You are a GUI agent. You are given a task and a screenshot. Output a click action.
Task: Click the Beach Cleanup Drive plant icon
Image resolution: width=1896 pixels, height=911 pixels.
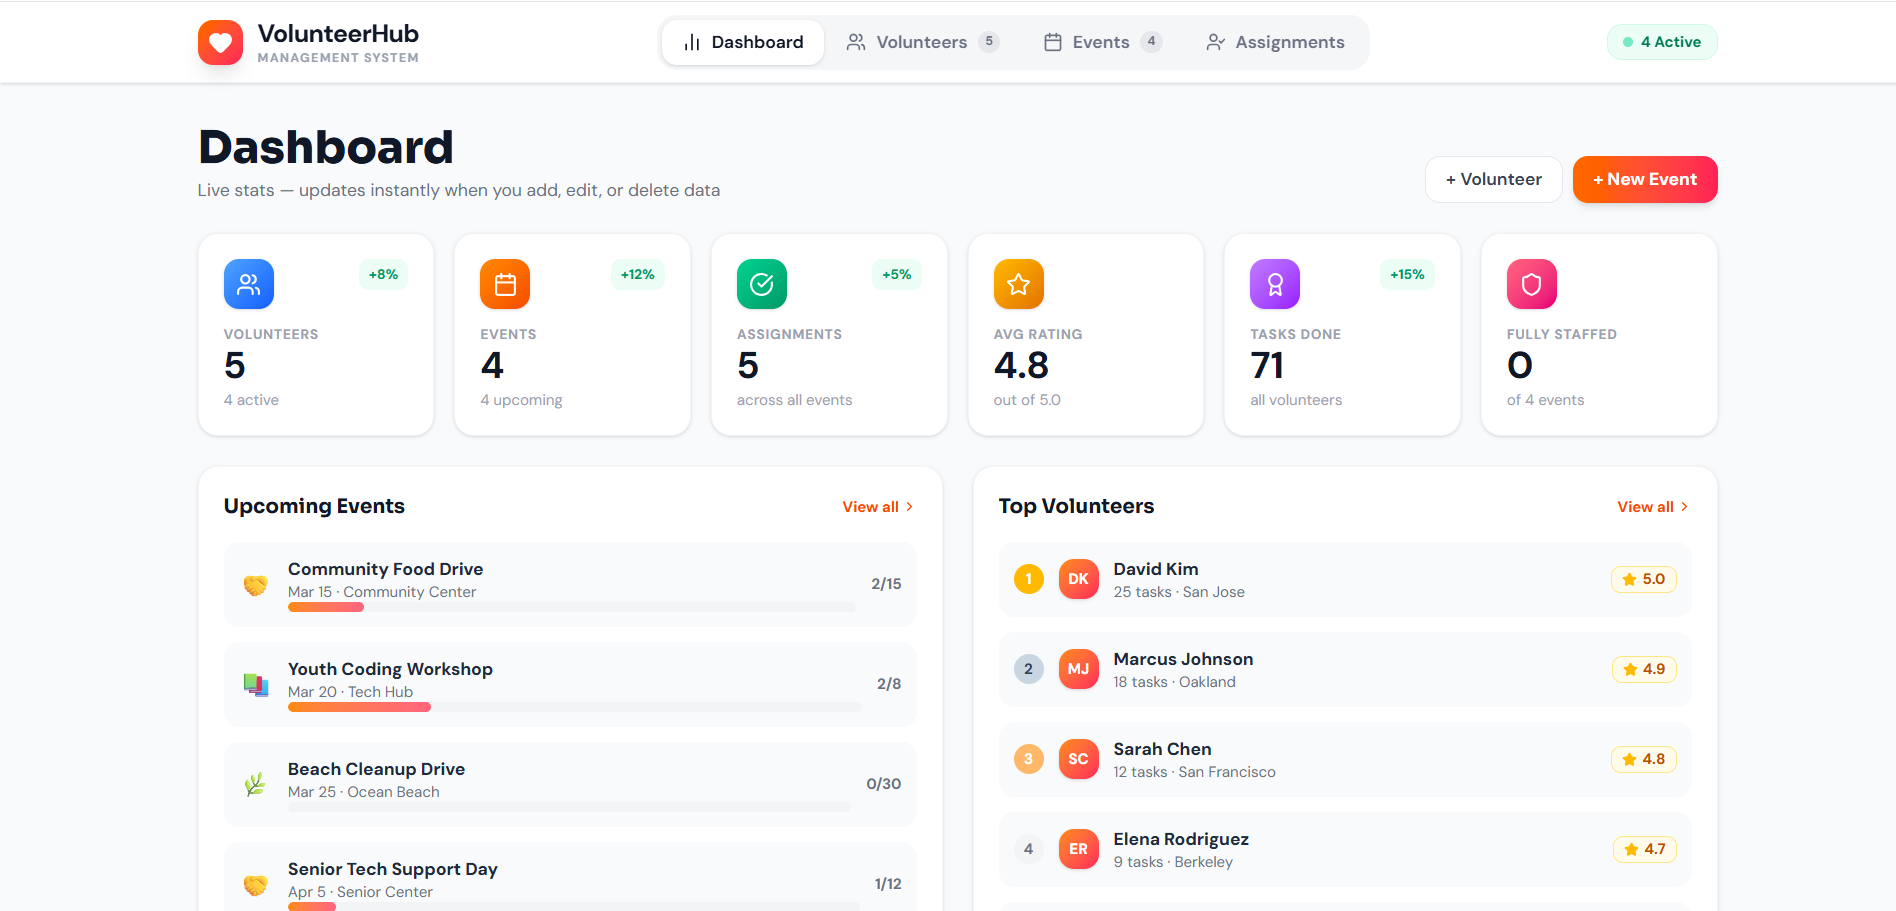tap(255, 784)
